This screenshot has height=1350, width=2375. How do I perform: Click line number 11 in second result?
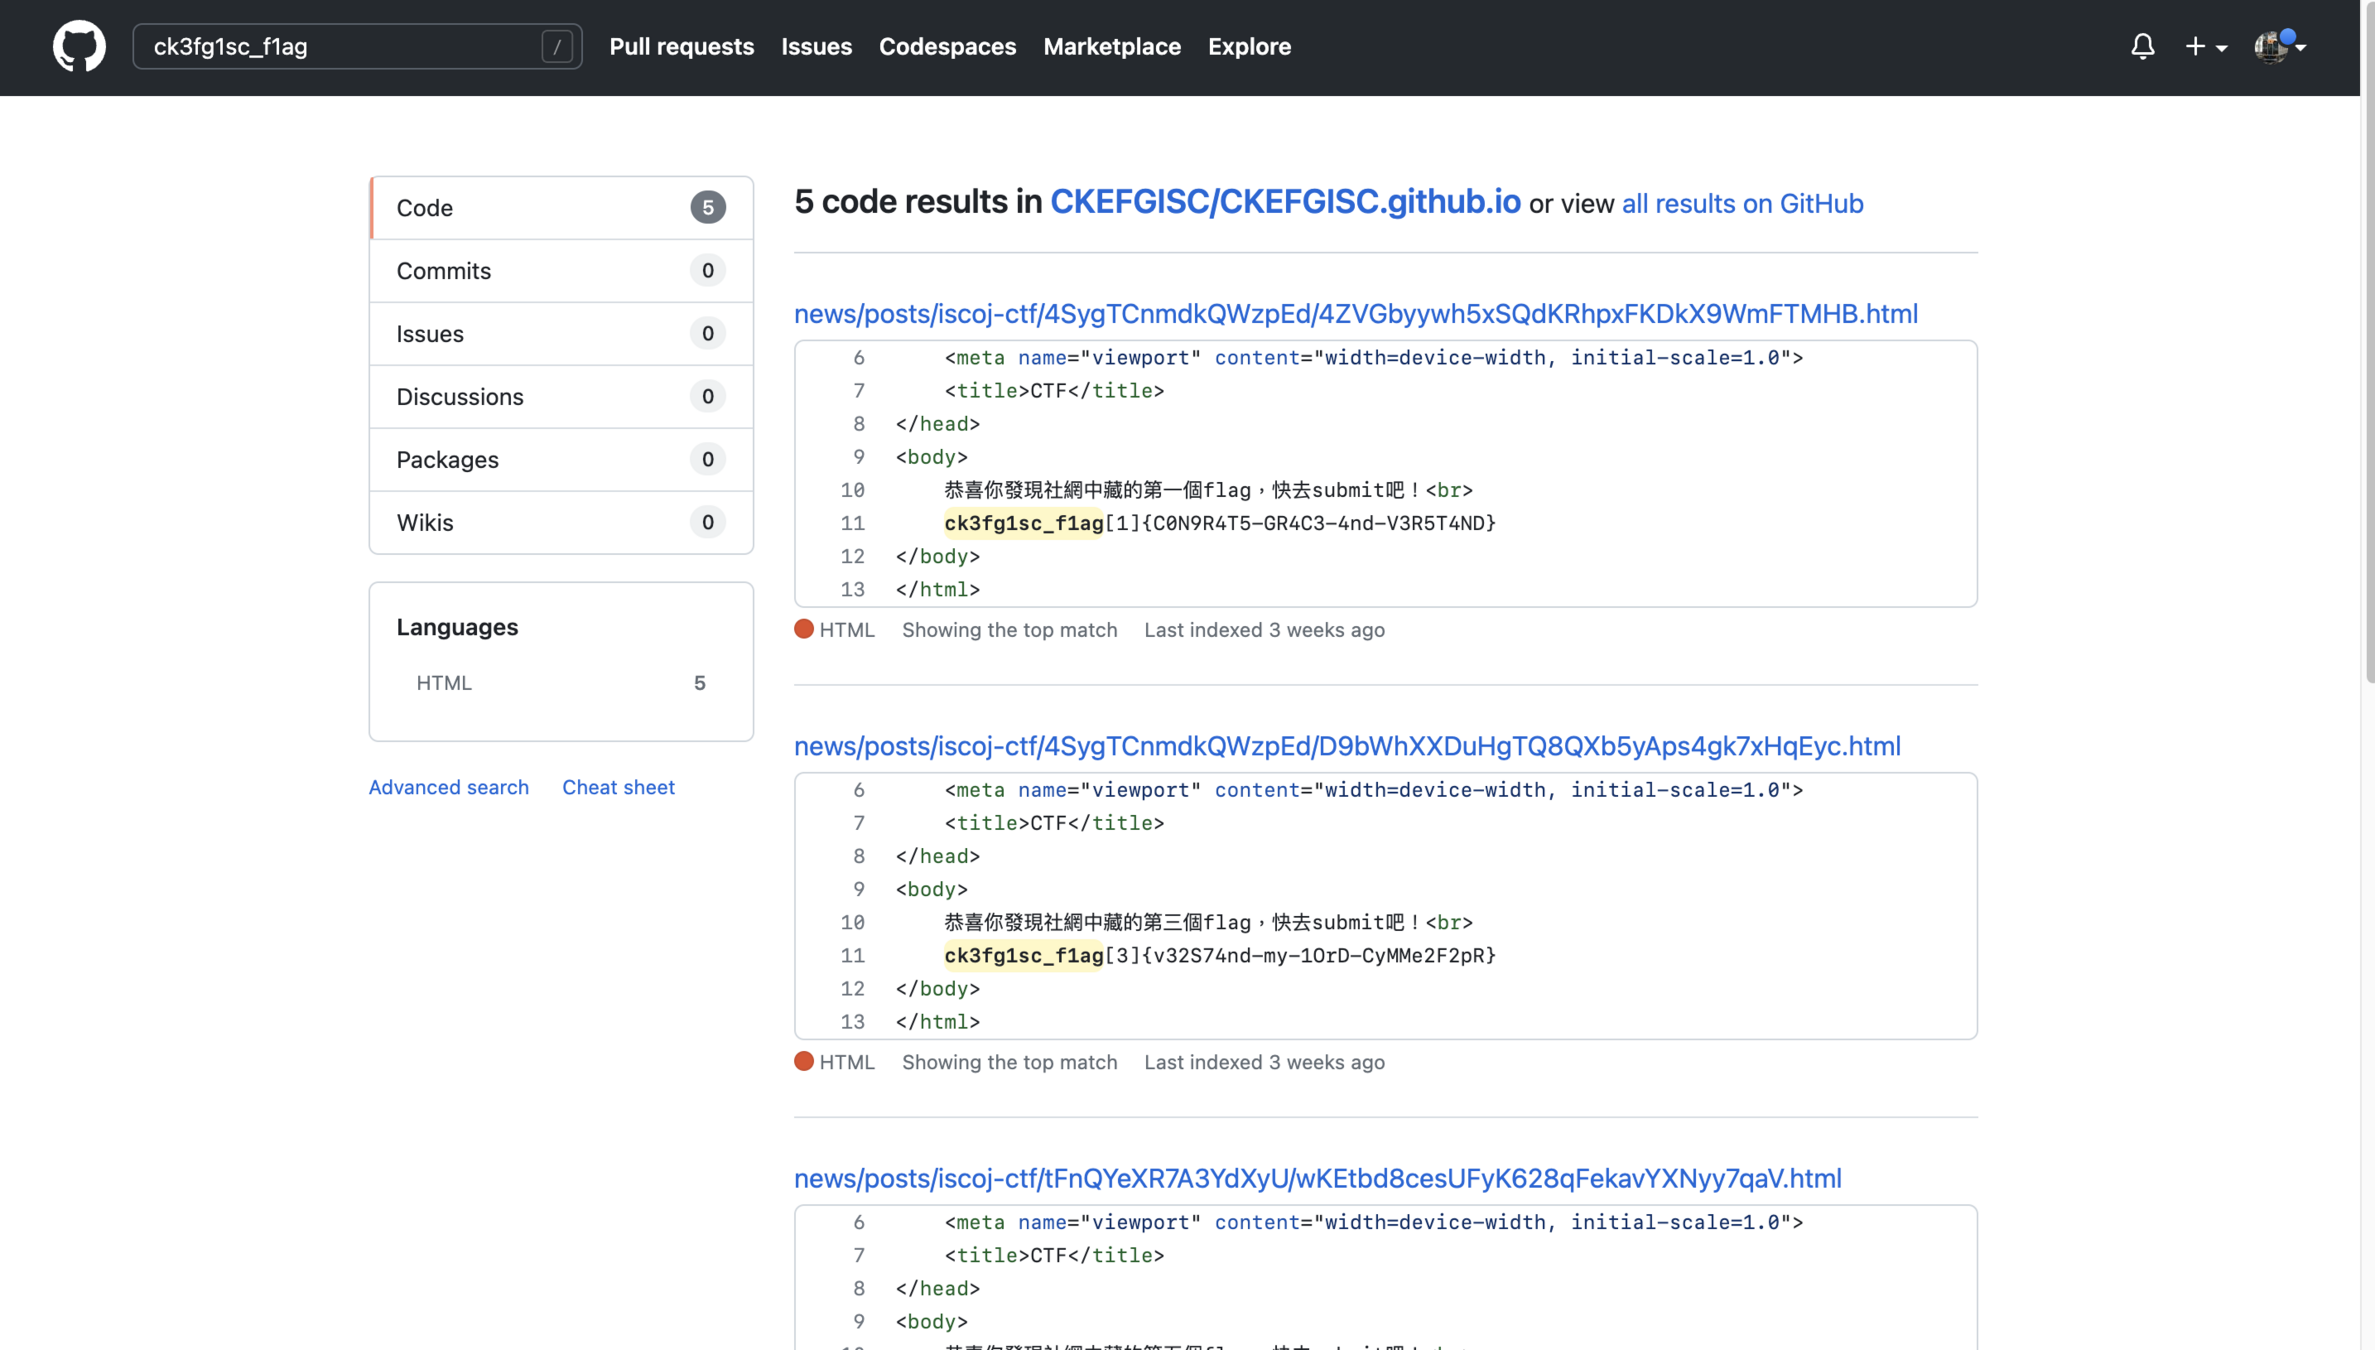click(852, 955)
